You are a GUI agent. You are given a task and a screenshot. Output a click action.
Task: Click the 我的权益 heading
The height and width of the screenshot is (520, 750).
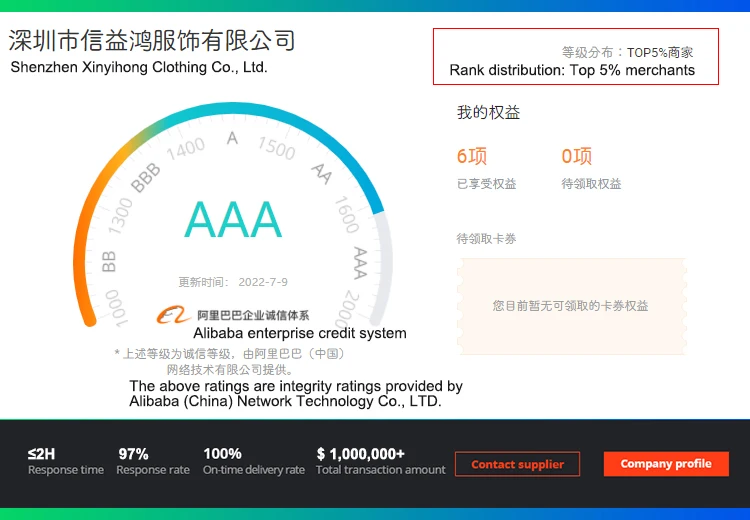(x=488, y=112)
